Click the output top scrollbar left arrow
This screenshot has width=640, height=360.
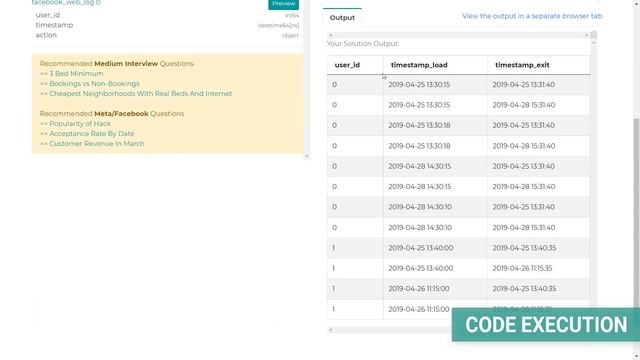click(330, 36)
